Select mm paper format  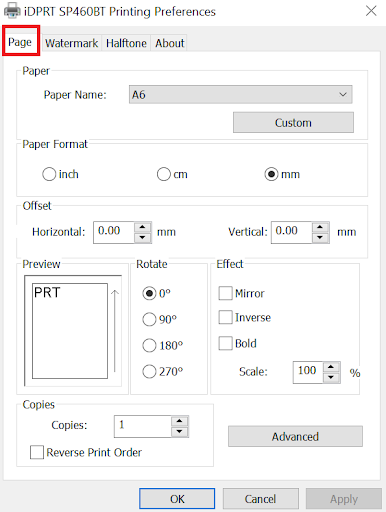pyautogui.click(x=271, y=174)
